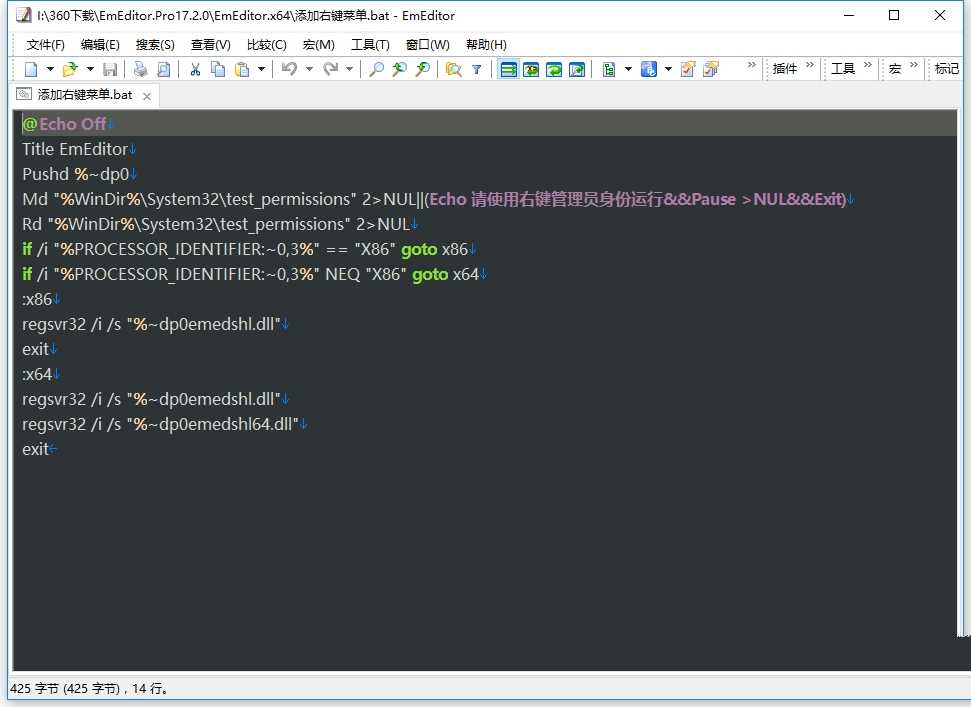Click the 'Title EmEditor' line in editor

[x=75, y=149]
